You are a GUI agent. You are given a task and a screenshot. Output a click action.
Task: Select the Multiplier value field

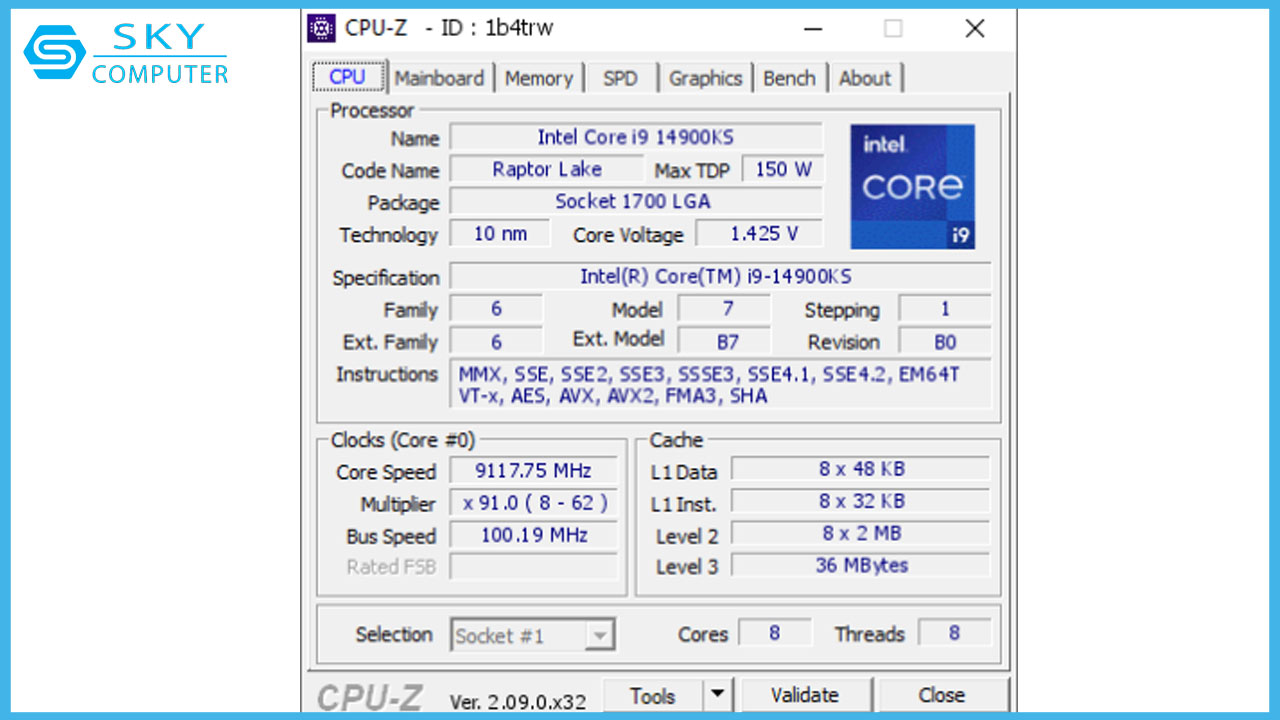pos(534,503)
